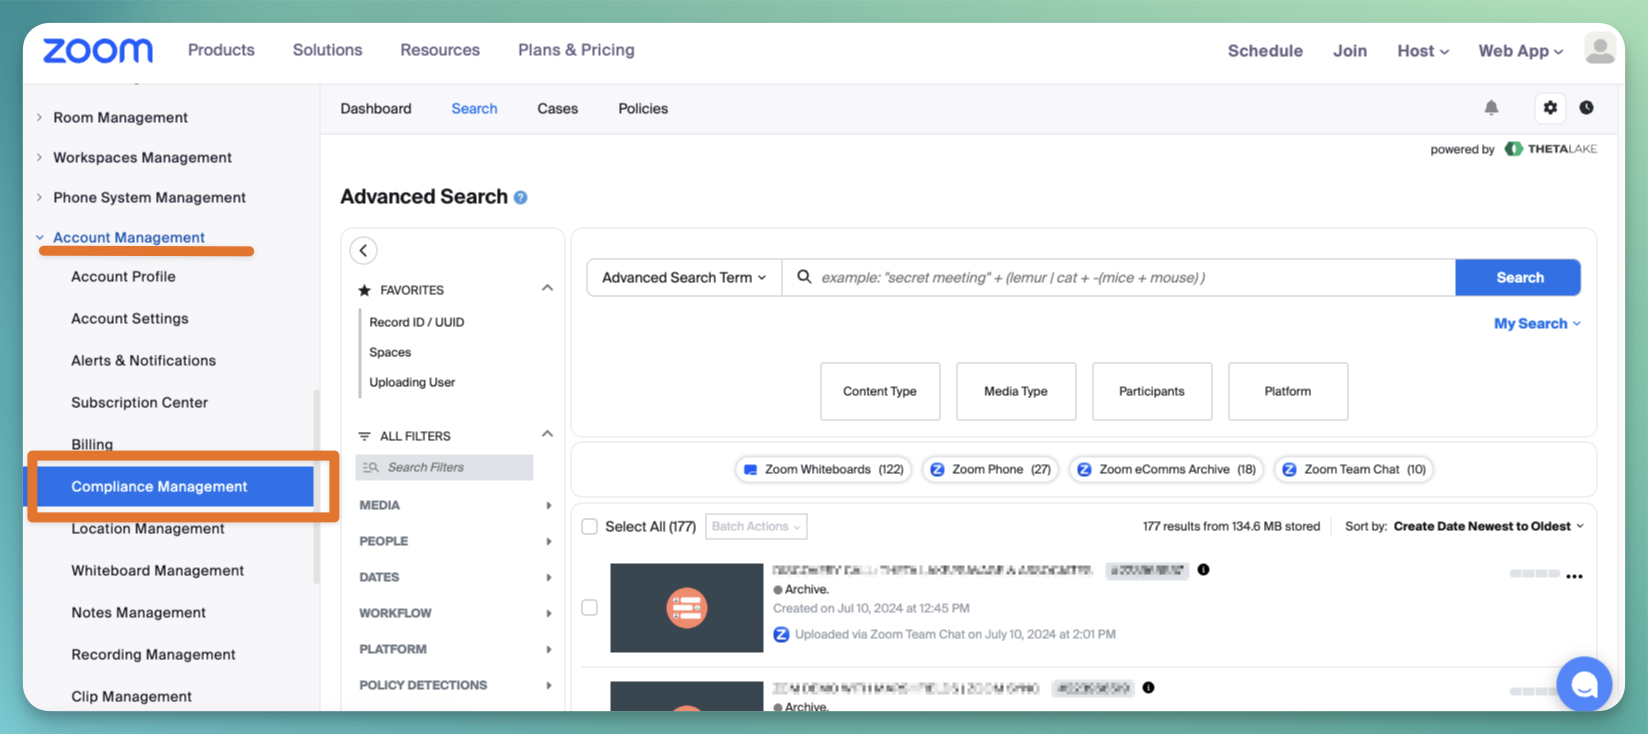
Task: Collapse filter panel with back arrow
Action: pyautogui.click(x=364, y=251)
